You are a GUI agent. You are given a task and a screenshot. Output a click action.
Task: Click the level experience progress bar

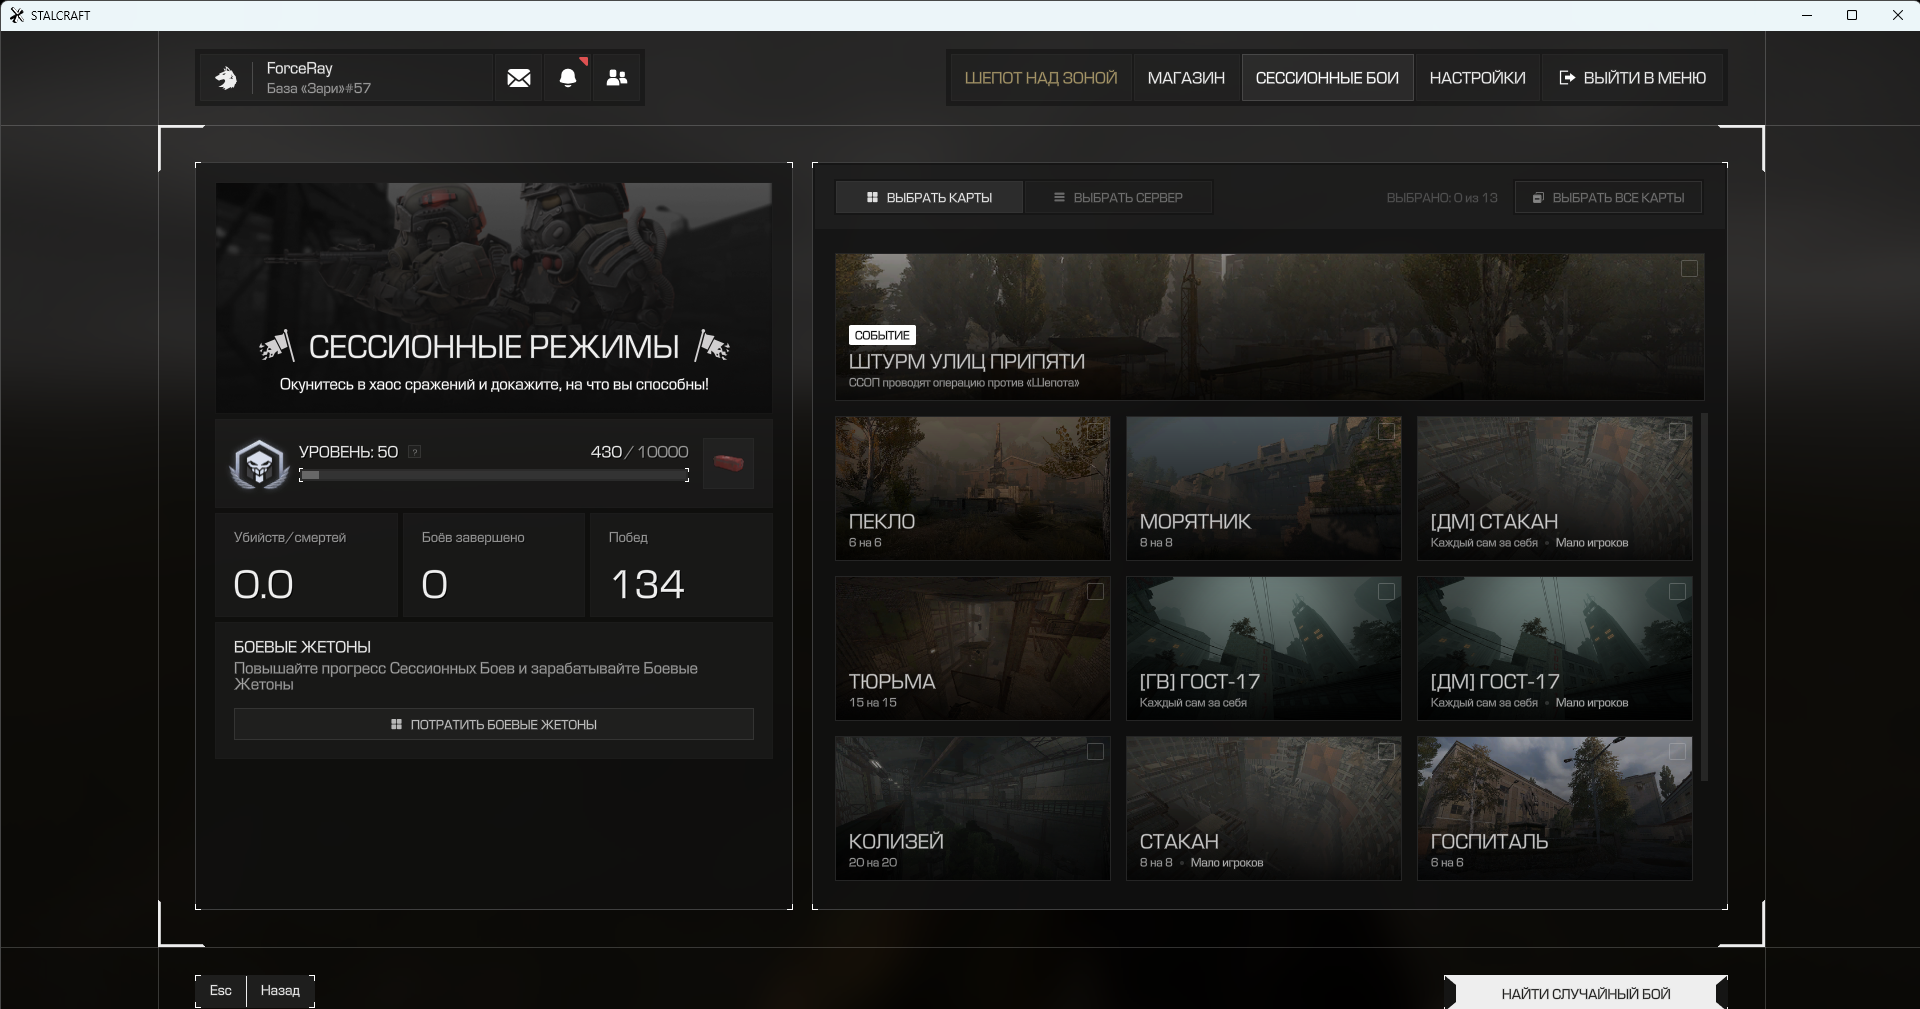click(494, 475)
